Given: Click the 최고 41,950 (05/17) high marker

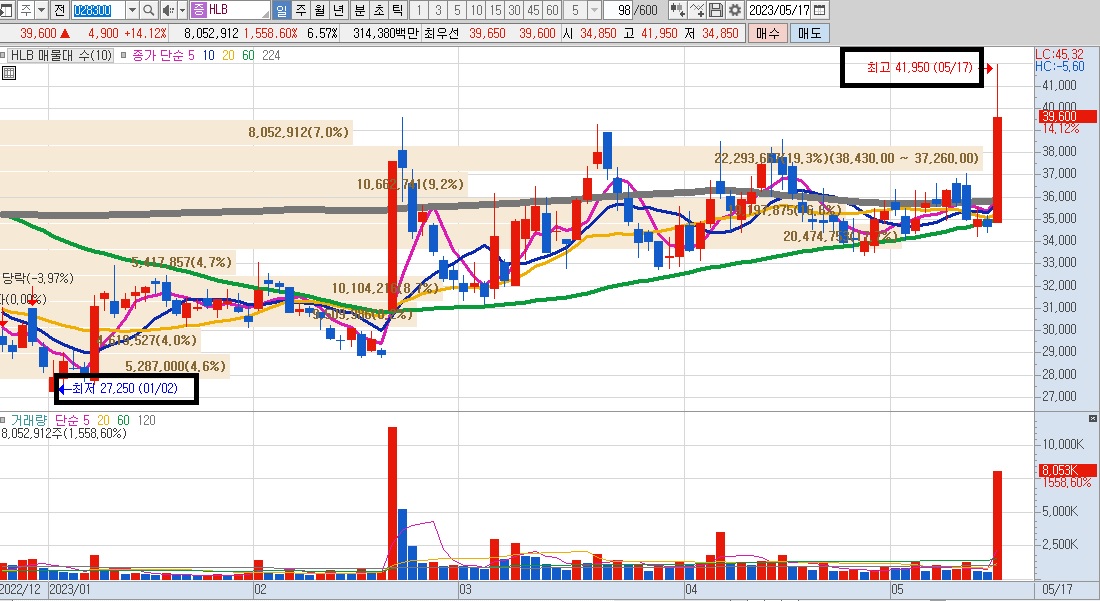Looking at the screenshot, I should point(920,67).
